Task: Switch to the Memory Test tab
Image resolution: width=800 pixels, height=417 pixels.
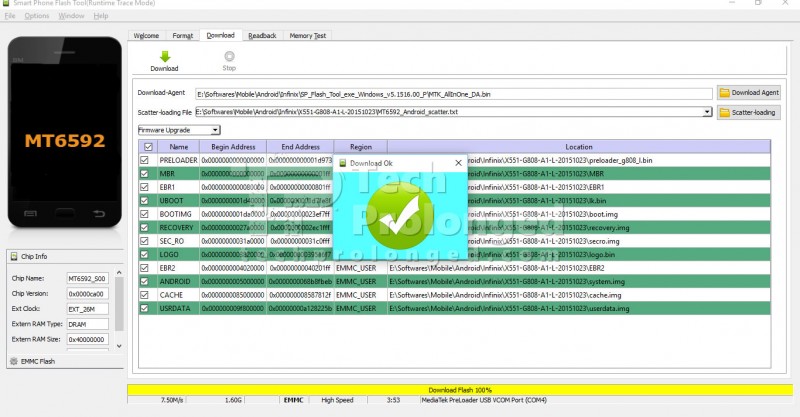Action: click(308, 36)
